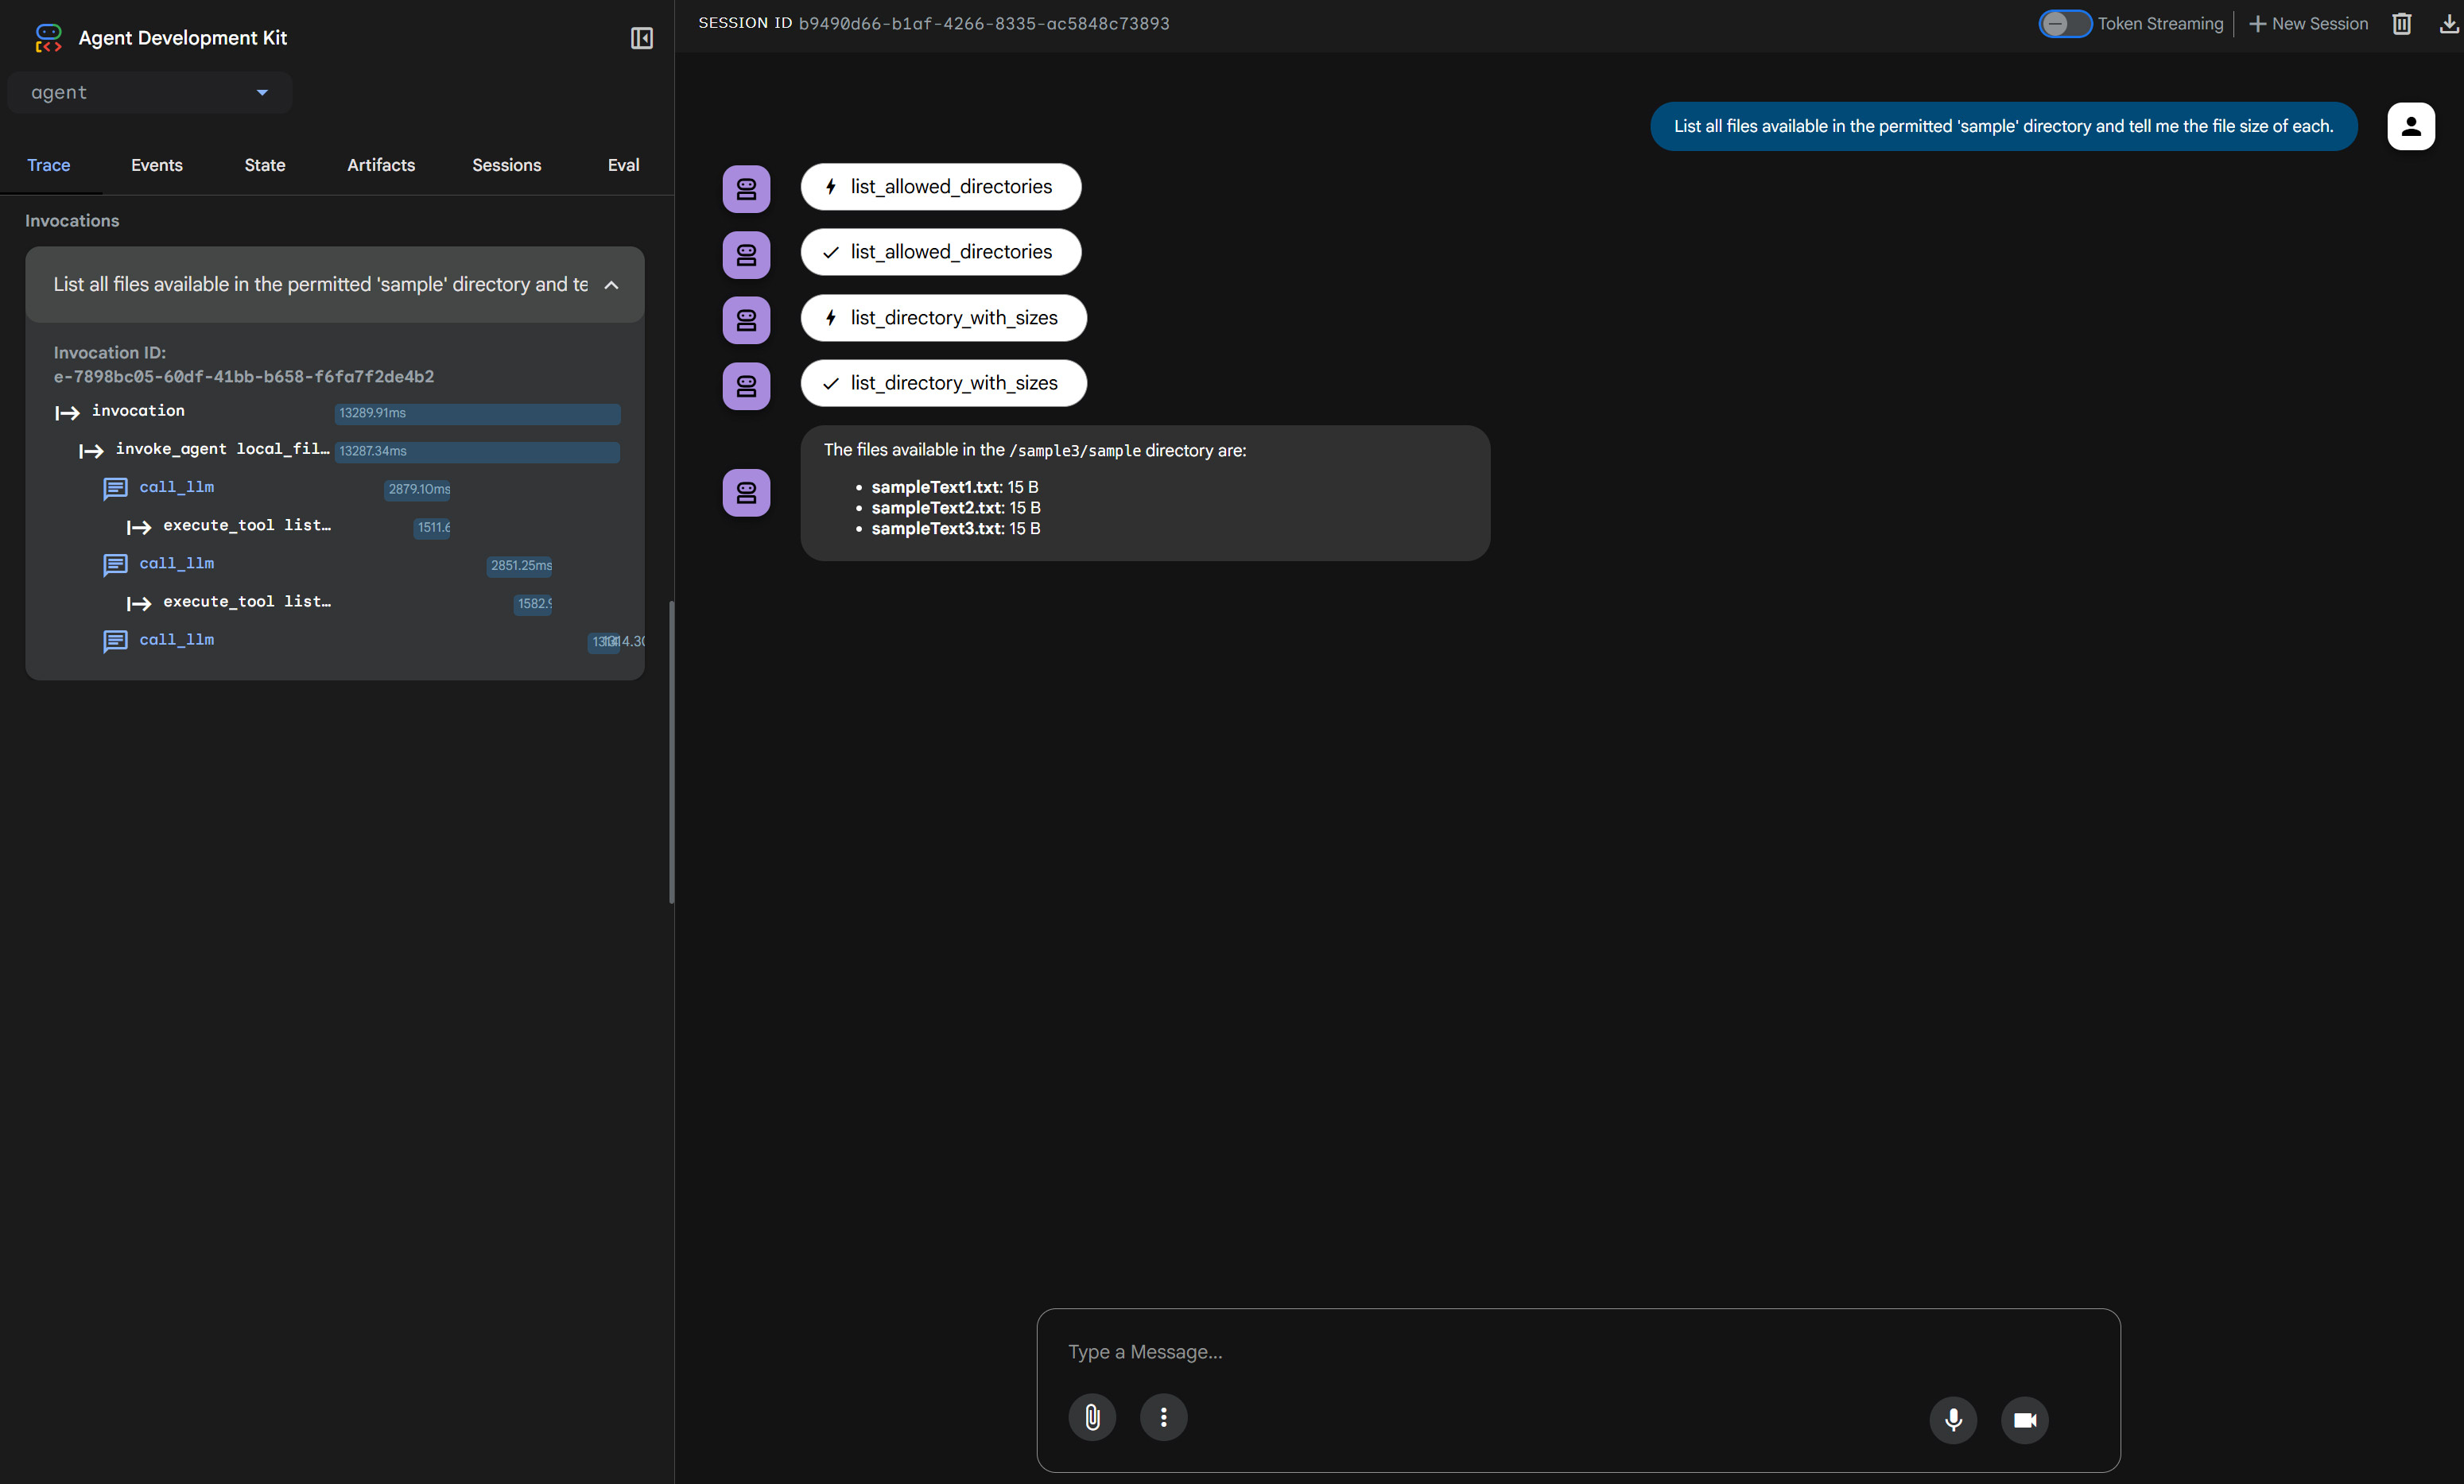Click the 13289.91ms invocation timeline bar
The image size is (2464, 1484).
[477, 413]
